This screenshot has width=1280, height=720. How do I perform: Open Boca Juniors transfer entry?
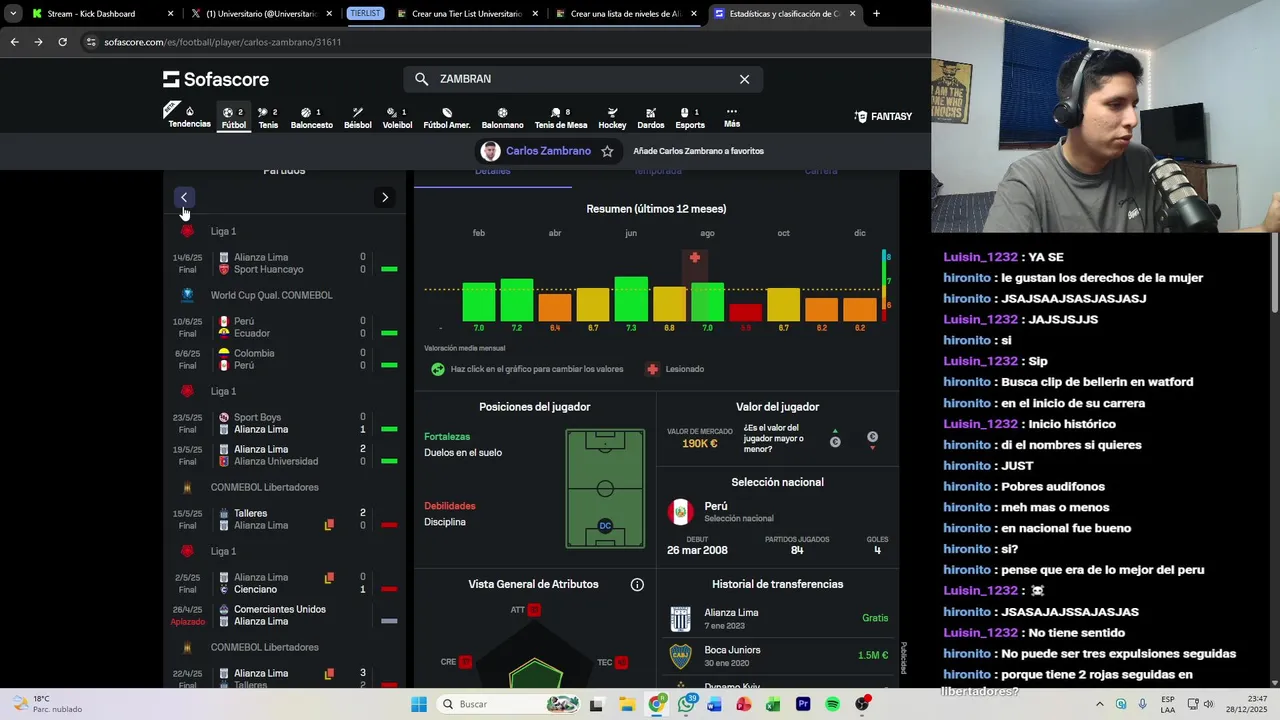(777, 655)
